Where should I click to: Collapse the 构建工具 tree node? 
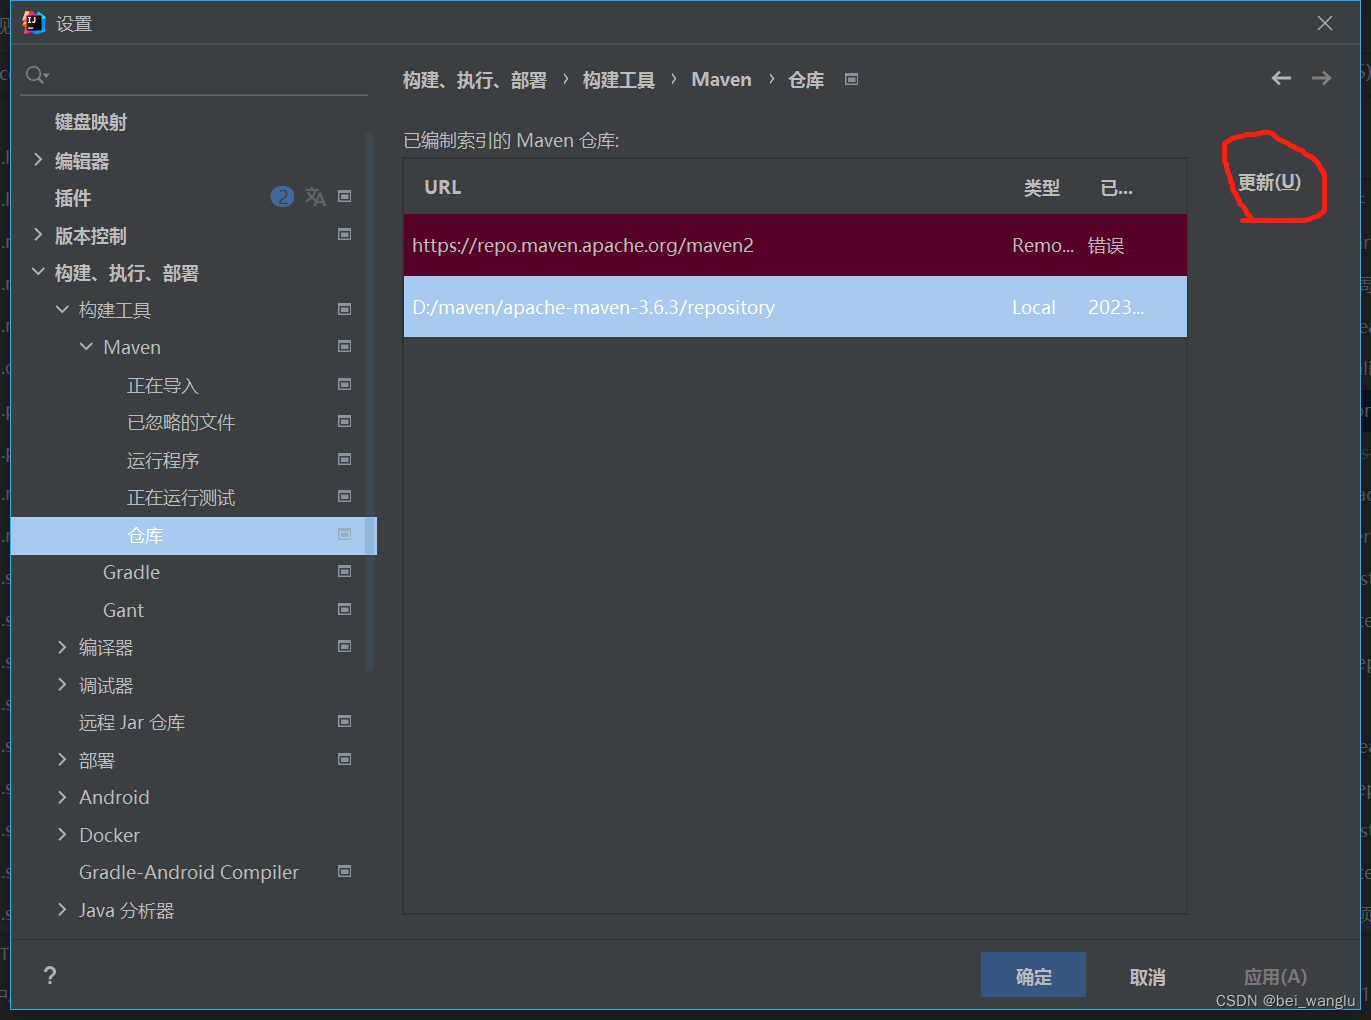click(x=62, y=310)
